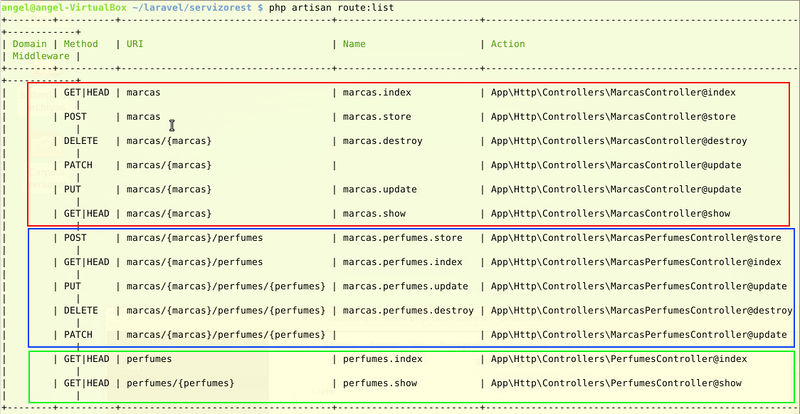This screenshot has width=800, height=414.
Task: Click the action 'MarcasController@store'
Action: tap(673, 117)
